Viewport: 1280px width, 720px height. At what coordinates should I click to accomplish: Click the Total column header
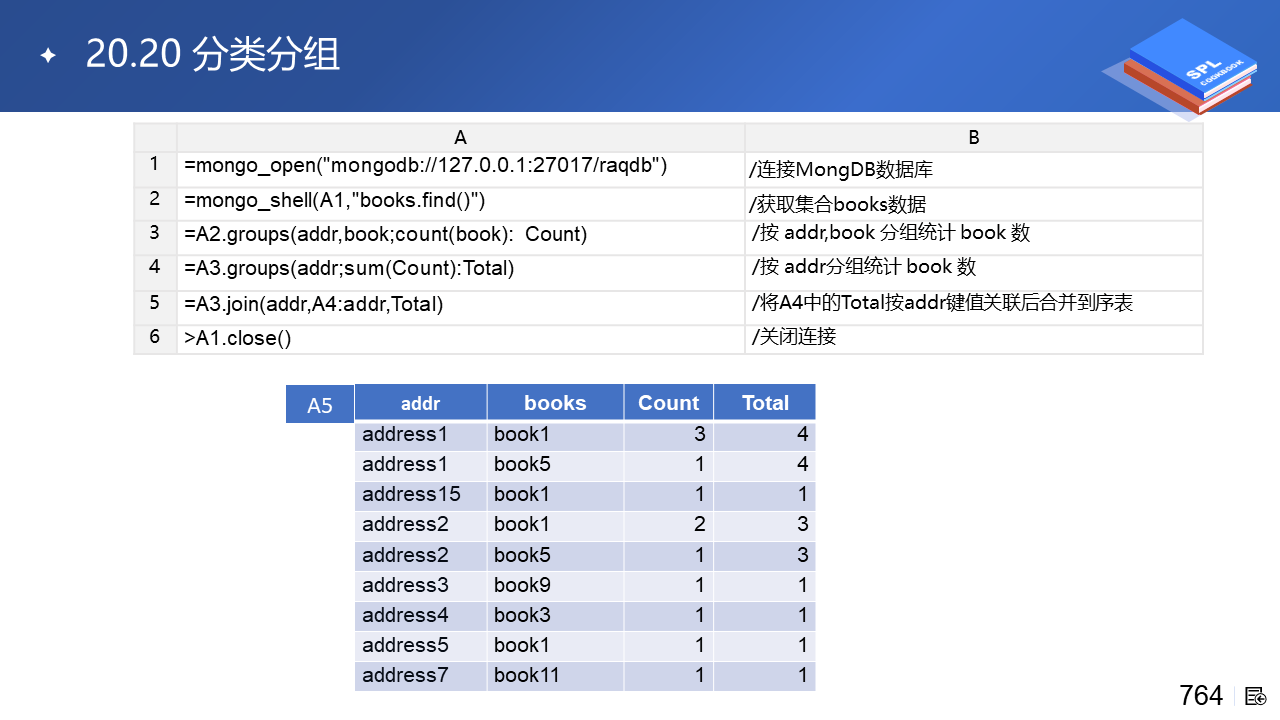765,403
